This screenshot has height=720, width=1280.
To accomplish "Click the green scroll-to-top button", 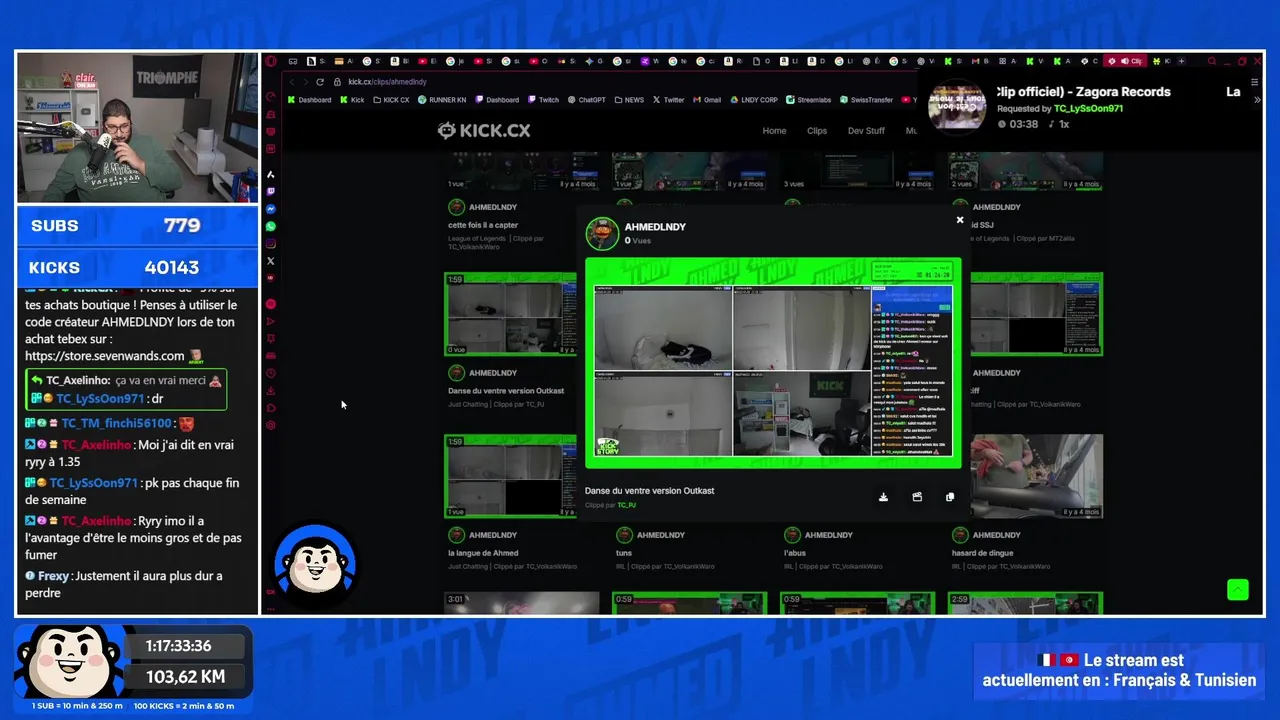I will (x=1238, y=590).
